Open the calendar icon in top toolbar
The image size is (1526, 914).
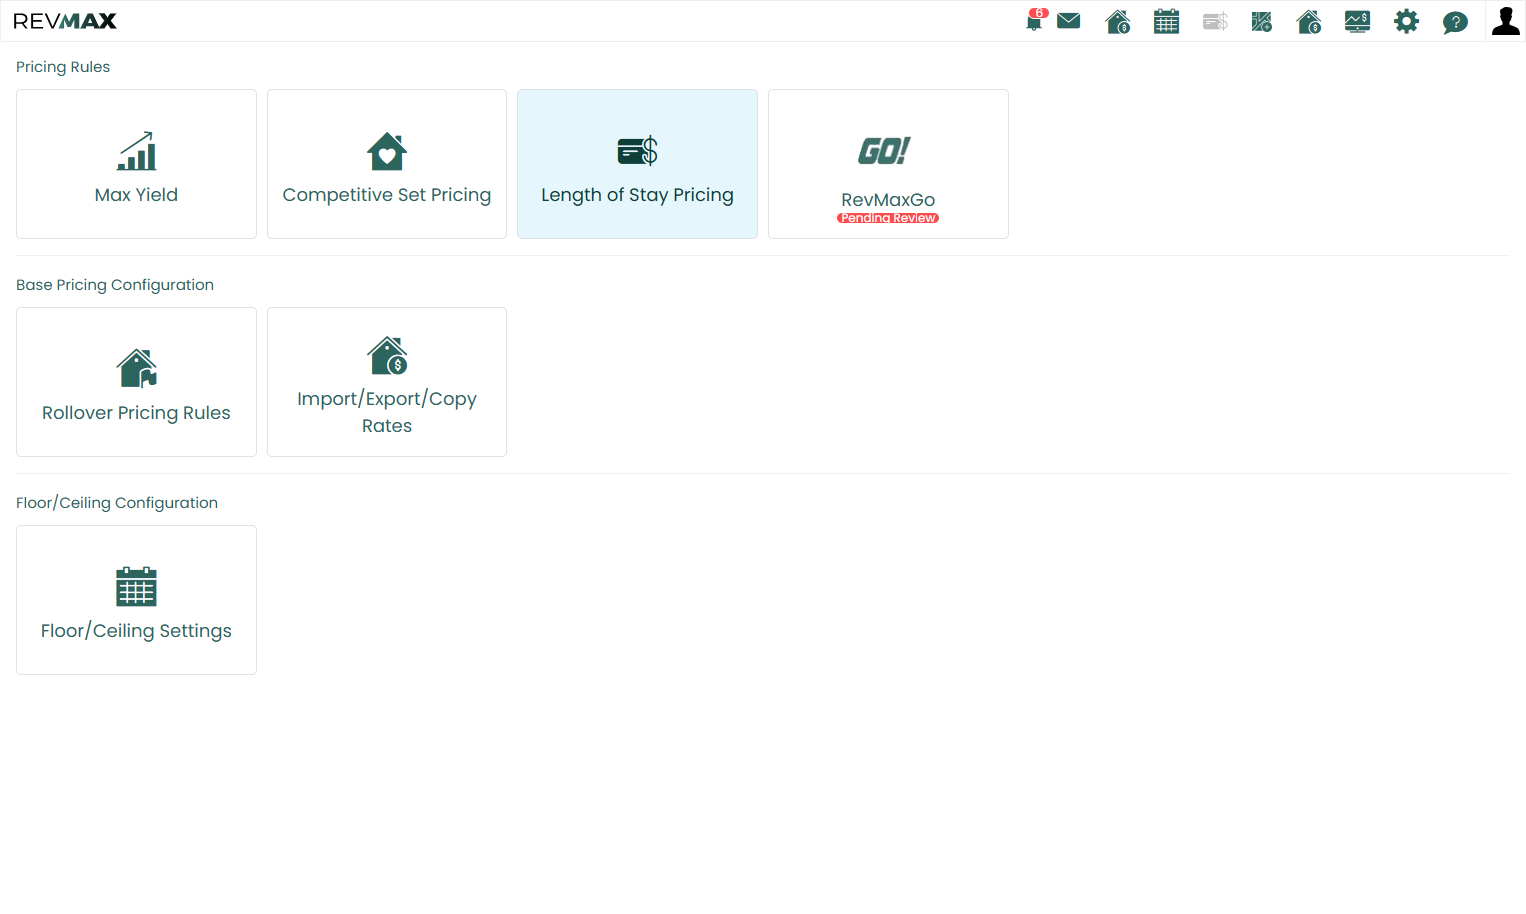pos(1166,21)
